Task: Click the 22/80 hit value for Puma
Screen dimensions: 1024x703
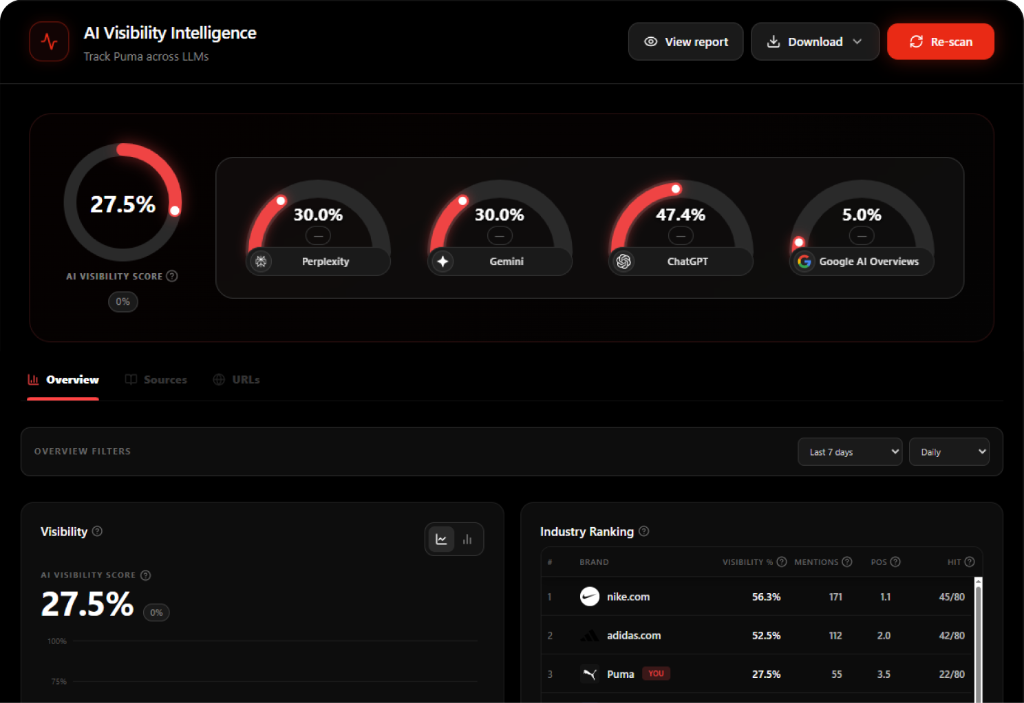Action: tap(952, 674)
